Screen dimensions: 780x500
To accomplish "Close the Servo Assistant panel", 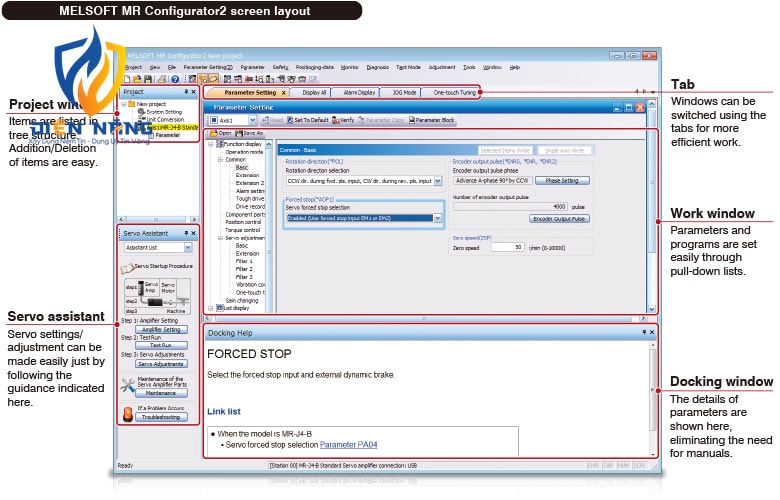I will (x=194, y=233).
